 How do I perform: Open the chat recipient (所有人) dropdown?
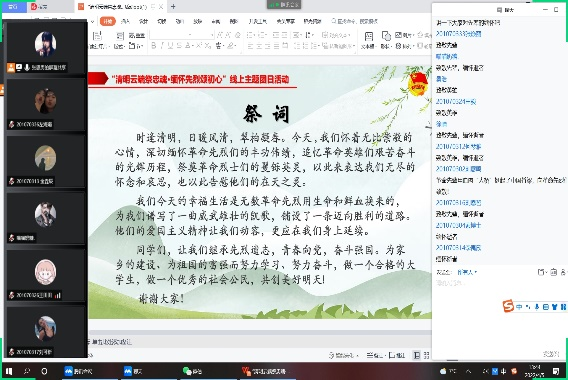click(467, 272)
